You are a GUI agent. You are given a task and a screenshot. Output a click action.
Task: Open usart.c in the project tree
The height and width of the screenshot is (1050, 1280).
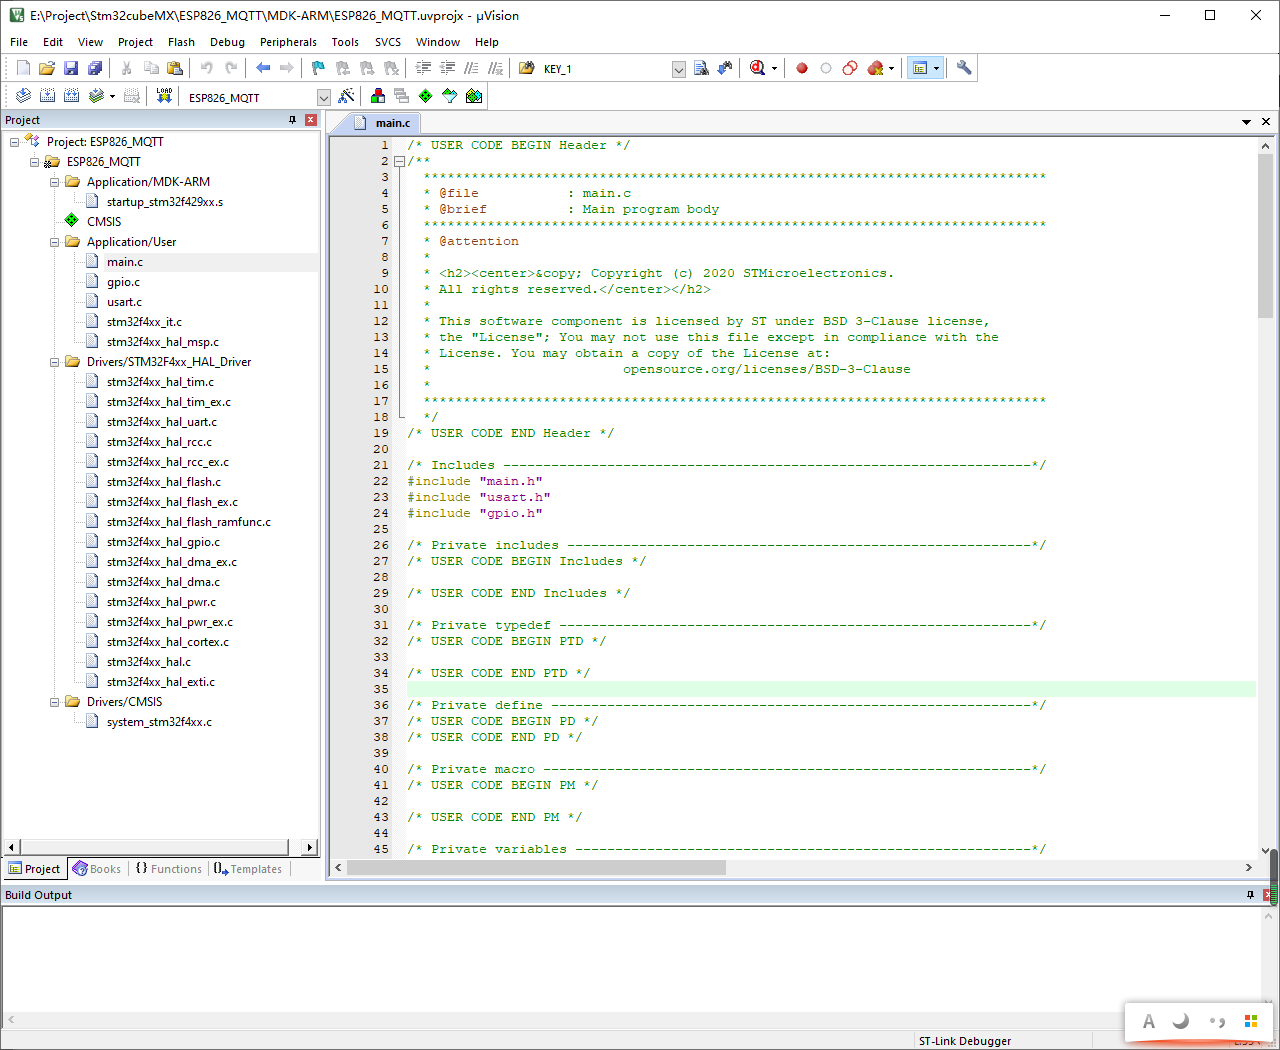(124, 302)
